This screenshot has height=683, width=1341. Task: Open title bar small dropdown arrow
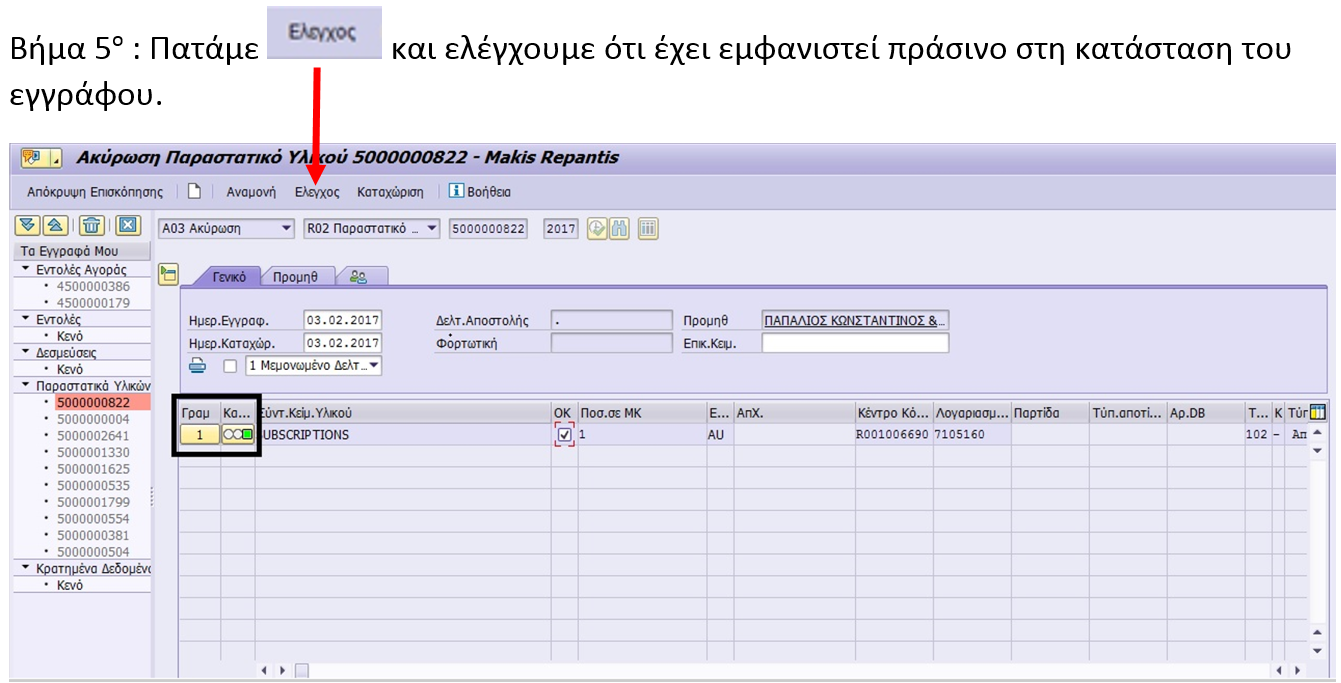(55, 158)
